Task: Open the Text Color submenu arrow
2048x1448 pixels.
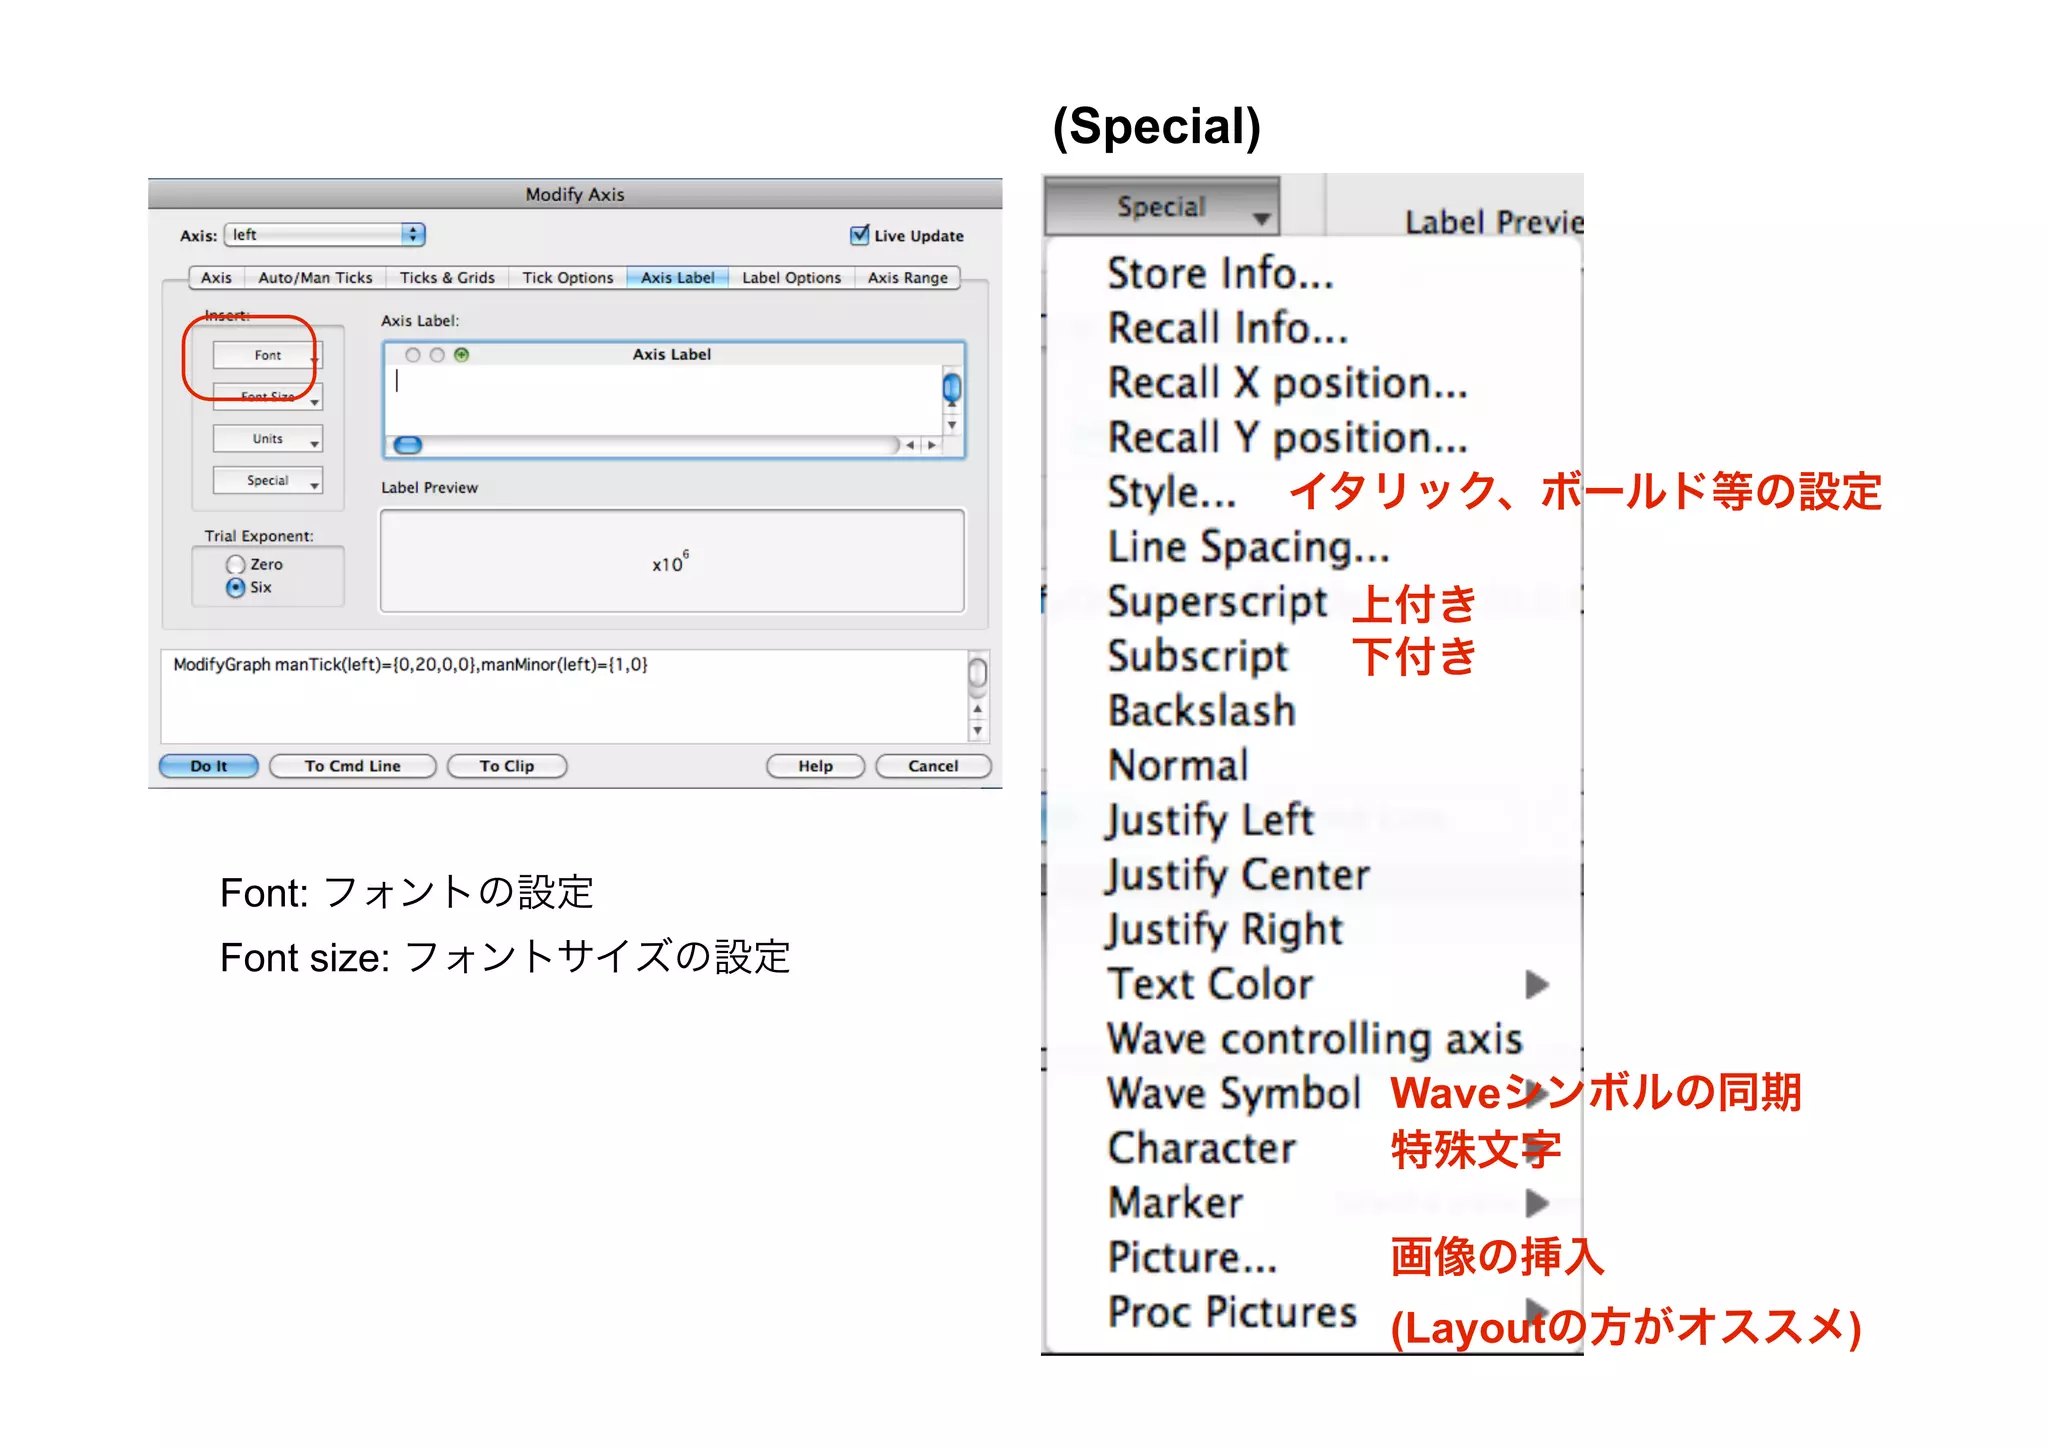Action: coord(1537,985)
